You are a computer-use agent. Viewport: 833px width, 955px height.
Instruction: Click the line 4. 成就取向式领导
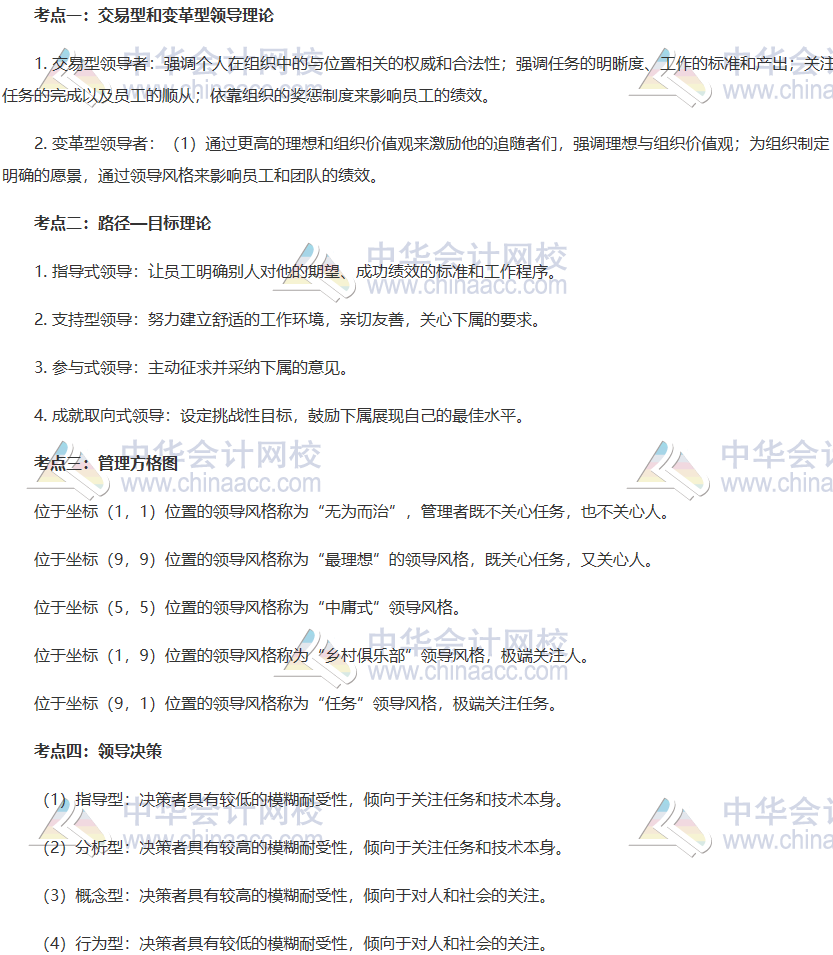click(x=279, y=416)
